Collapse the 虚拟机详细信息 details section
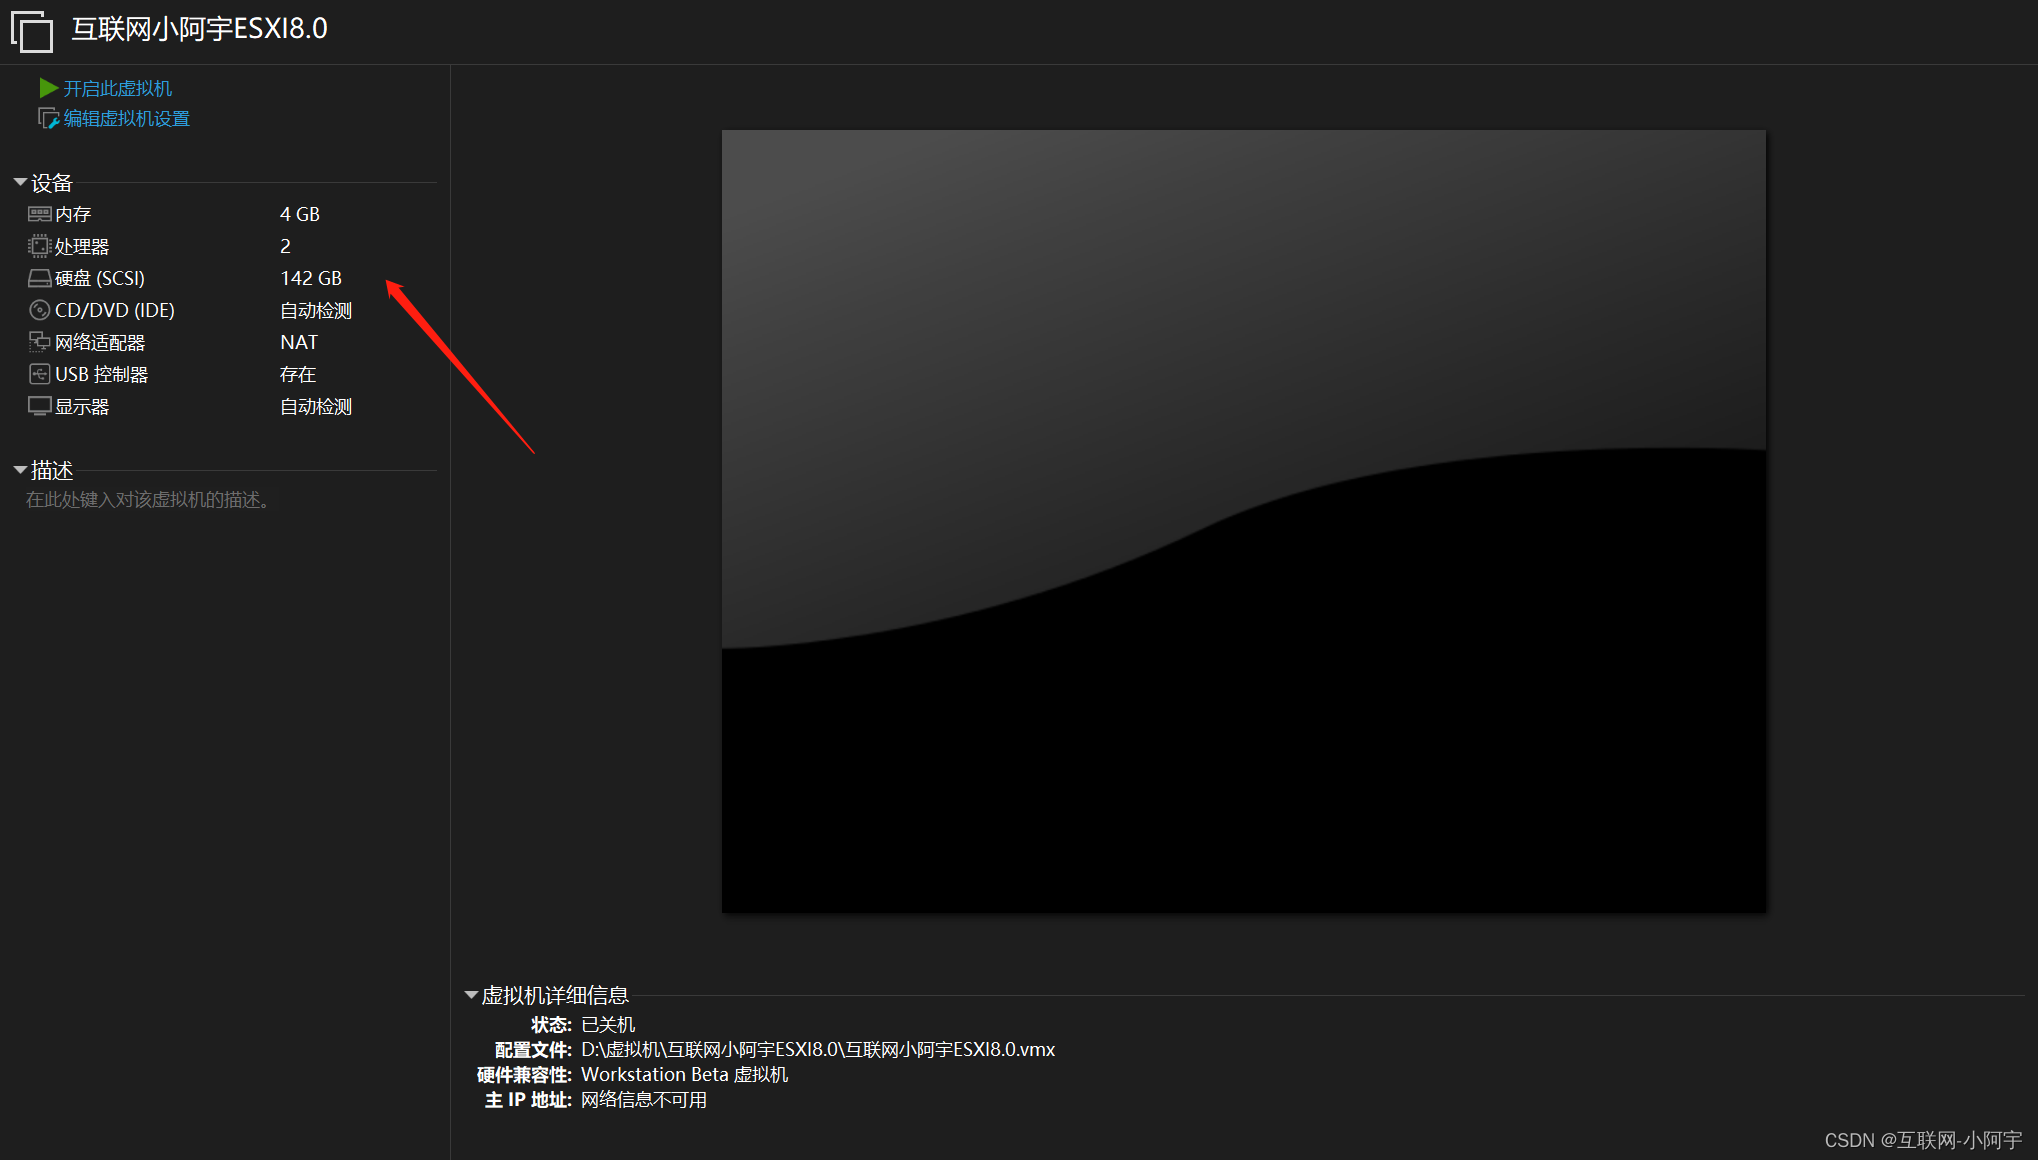 tap(471, 995)
